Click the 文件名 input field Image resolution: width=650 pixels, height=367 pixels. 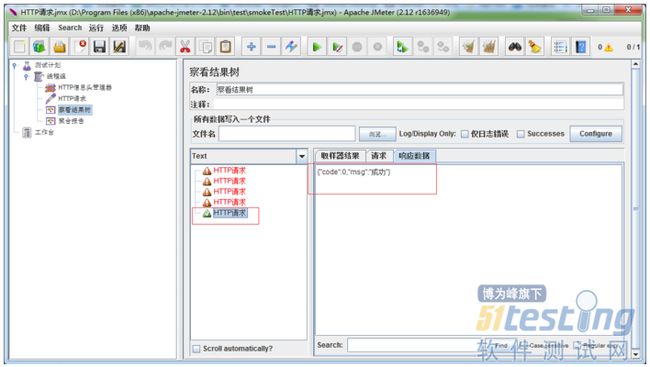point(287,134)
